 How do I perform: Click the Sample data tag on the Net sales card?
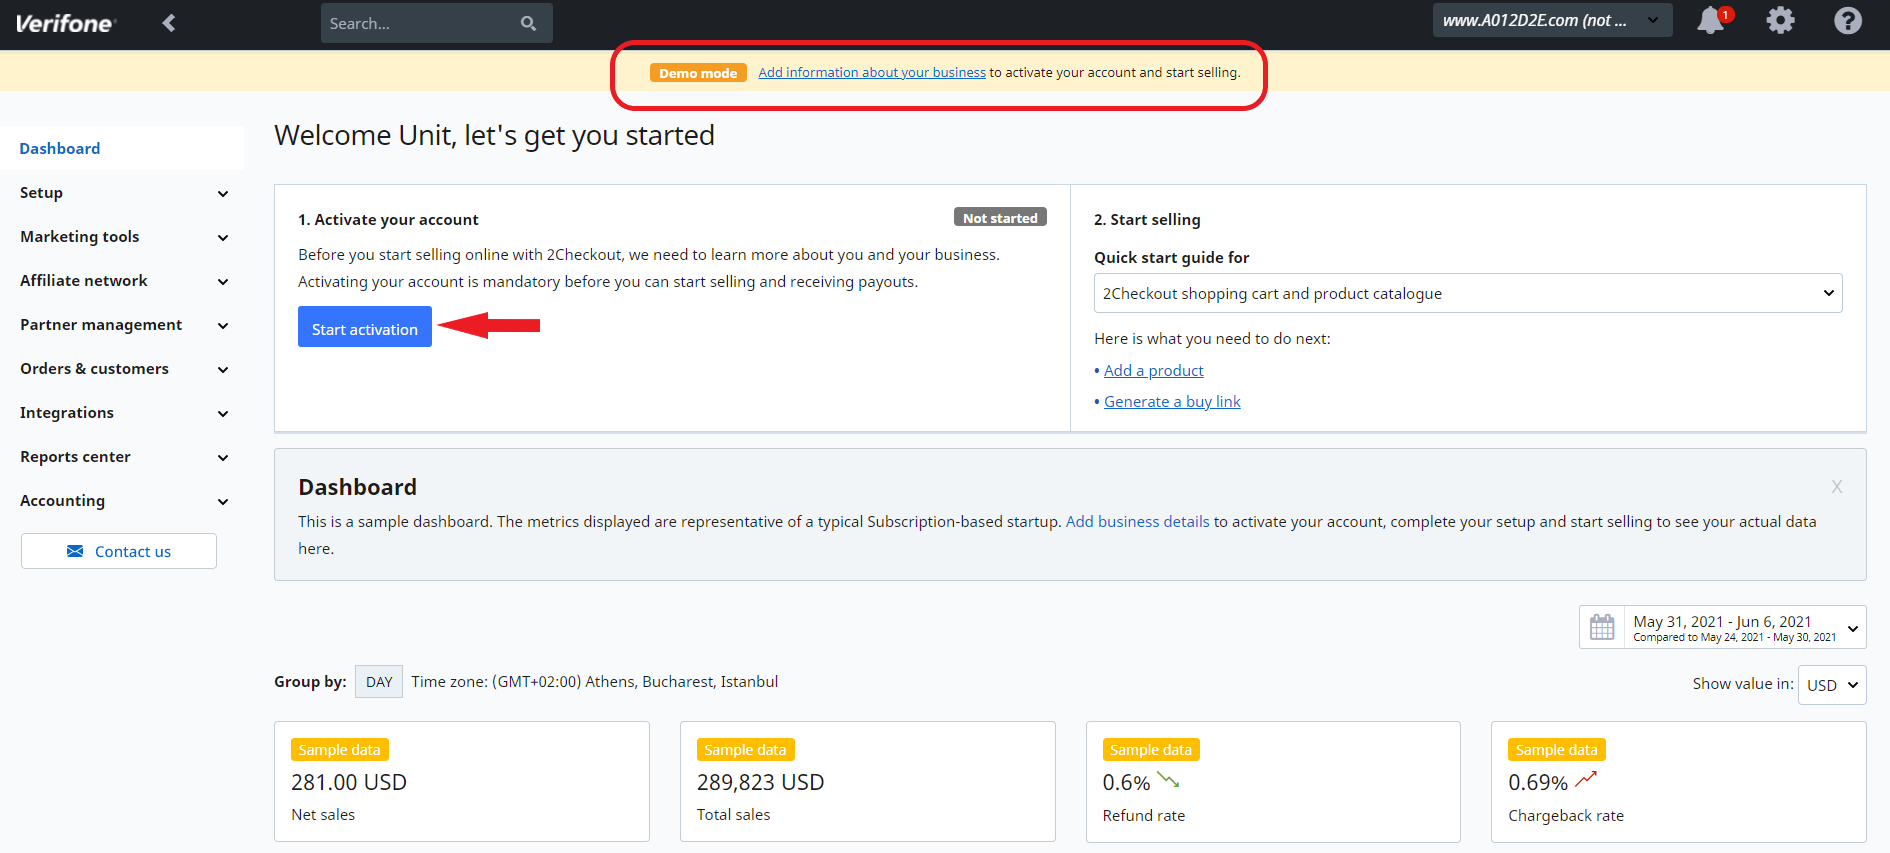[339, 750]
